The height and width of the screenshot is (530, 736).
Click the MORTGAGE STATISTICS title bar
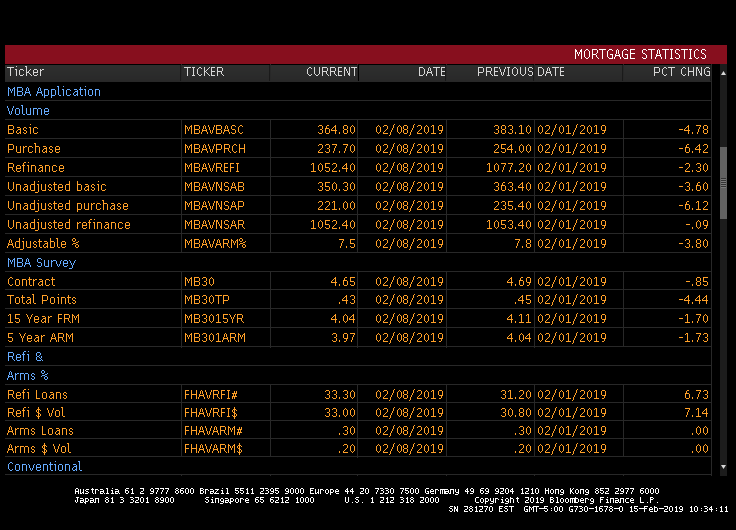(366, 54)
